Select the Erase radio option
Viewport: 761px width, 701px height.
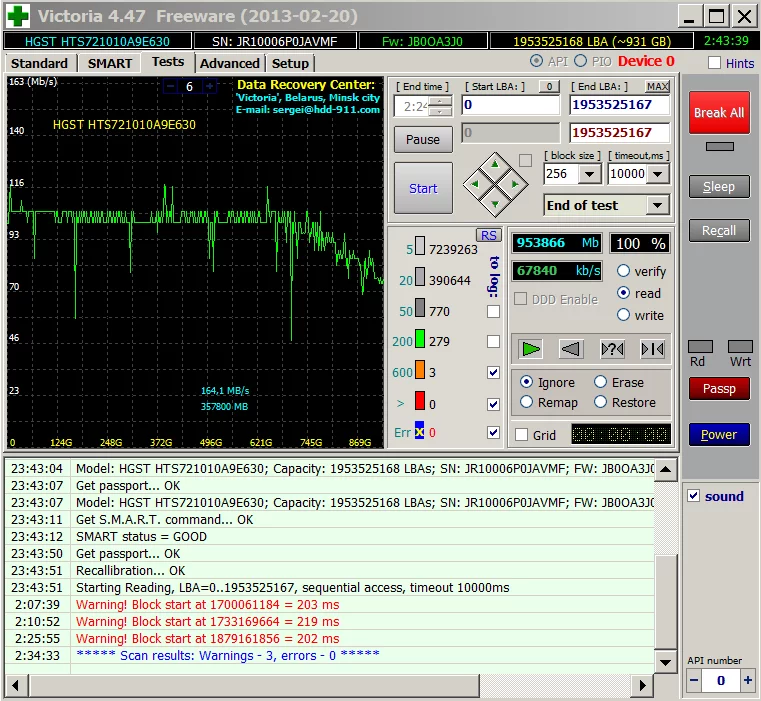click(600, 382)
